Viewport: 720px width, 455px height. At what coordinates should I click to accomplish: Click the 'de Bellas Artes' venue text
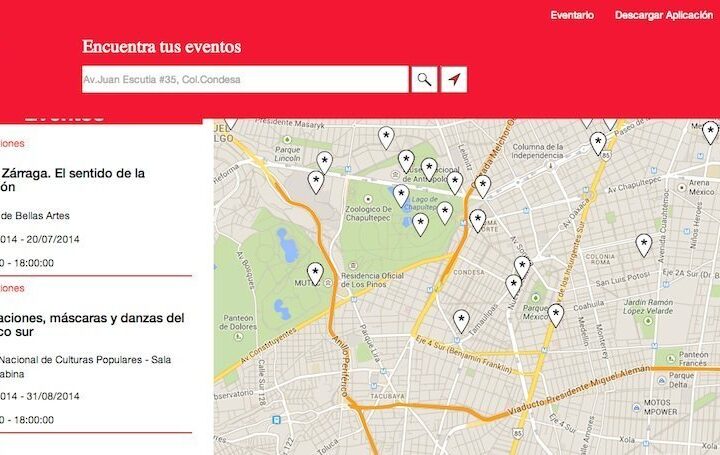(35, 215)
